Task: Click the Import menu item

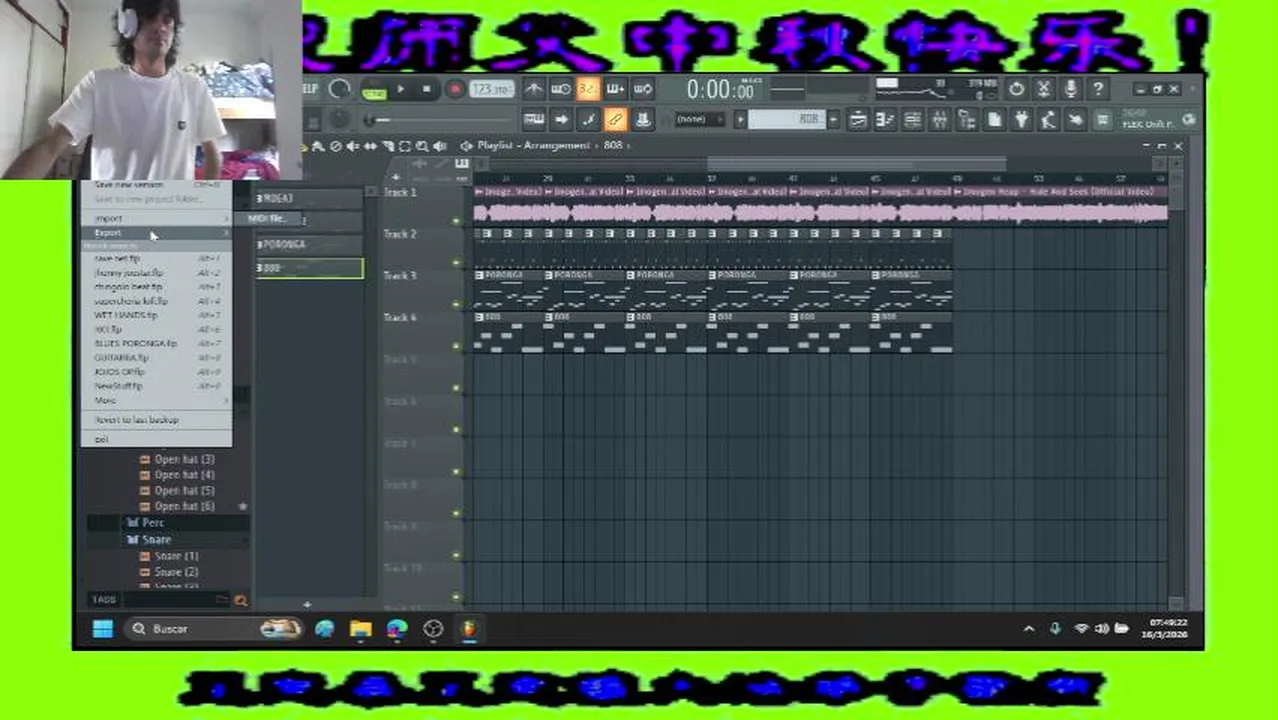Action: [156, 218]
